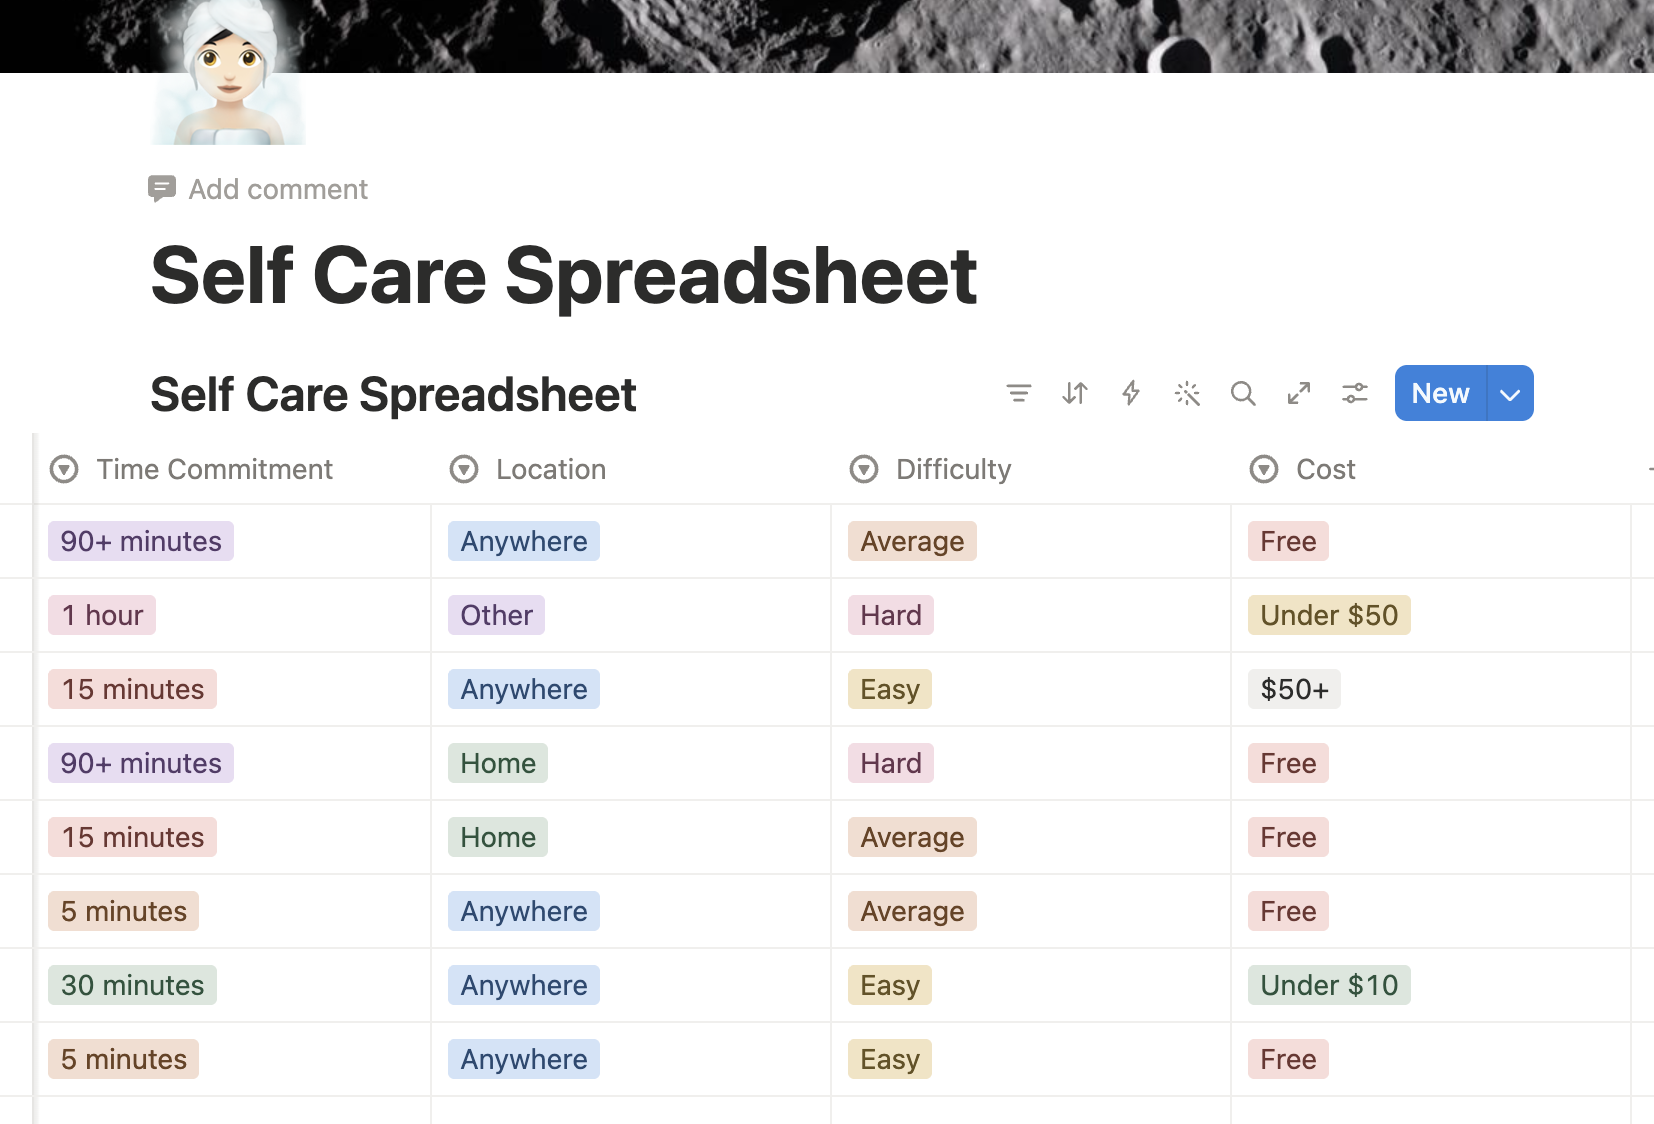
Task: Open database search magnifier icon
Action: [x=1243, y=393]
